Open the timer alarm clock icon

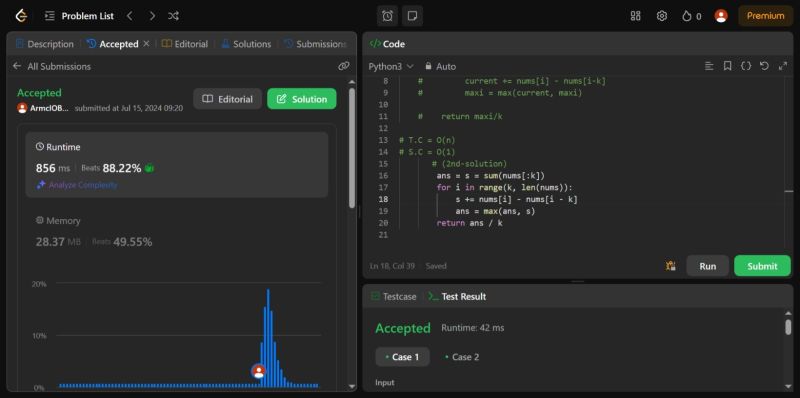[387, 16]
